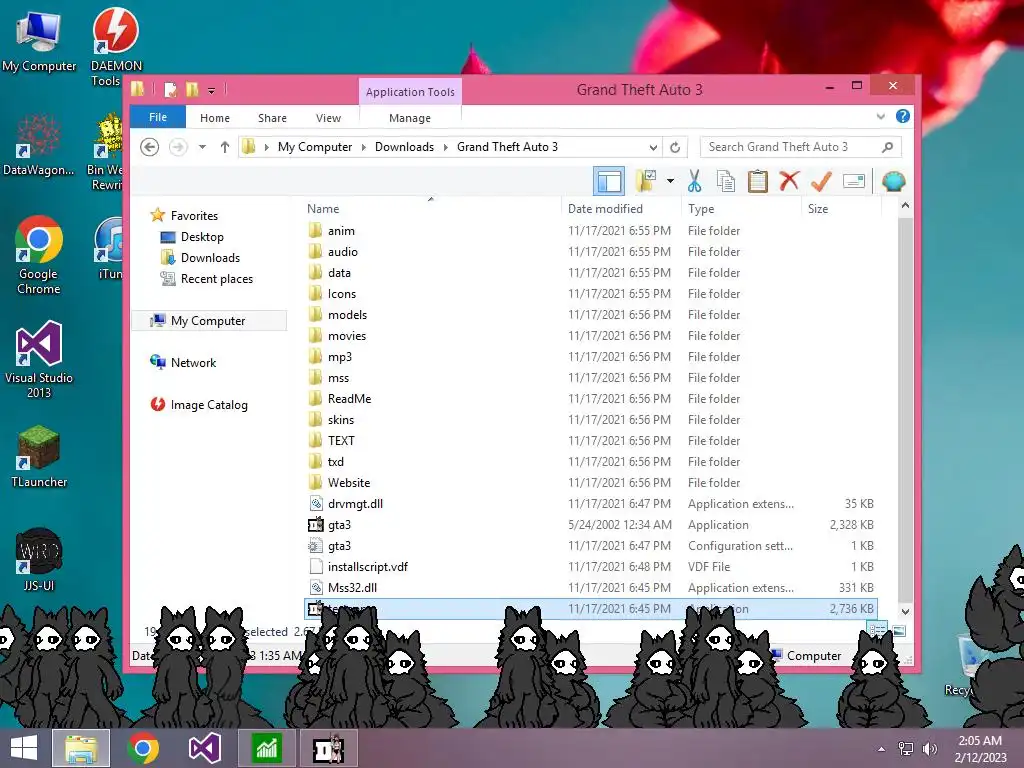The image size is (1024, 768).
Task: Select Favorites in the navigation pane
Action: click(185, 216)
